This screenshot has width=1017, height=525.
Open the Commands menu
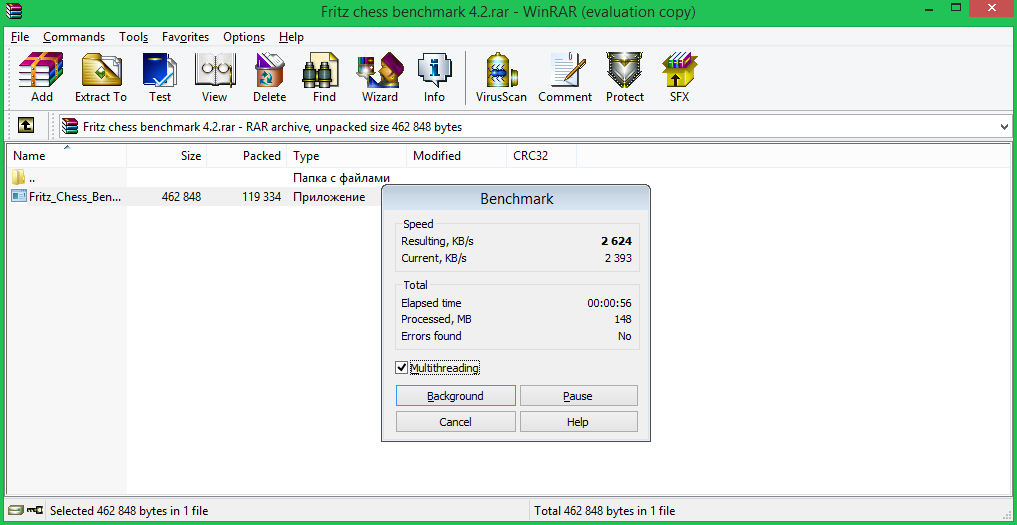74,37
